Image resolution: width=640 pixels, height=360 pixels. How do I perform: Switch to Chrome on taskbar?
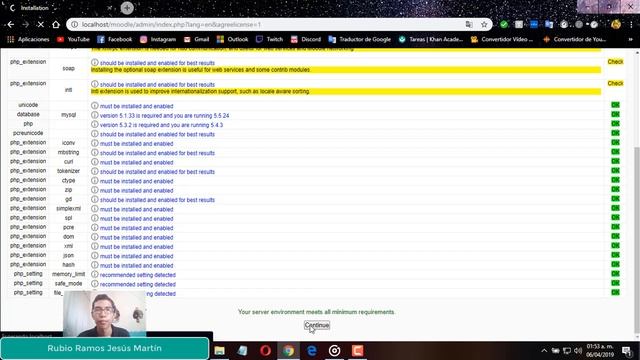(289, 351)
